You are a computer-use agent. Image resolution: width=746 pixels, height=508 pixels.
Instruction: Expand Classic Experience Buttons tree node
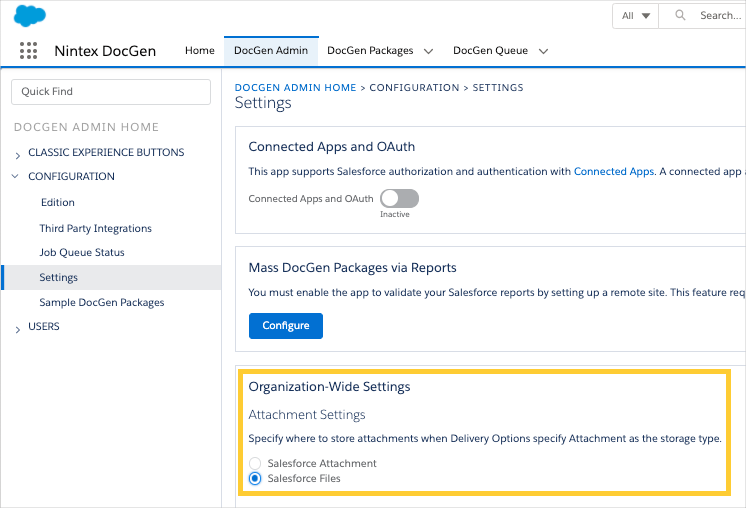pos(18,154)
